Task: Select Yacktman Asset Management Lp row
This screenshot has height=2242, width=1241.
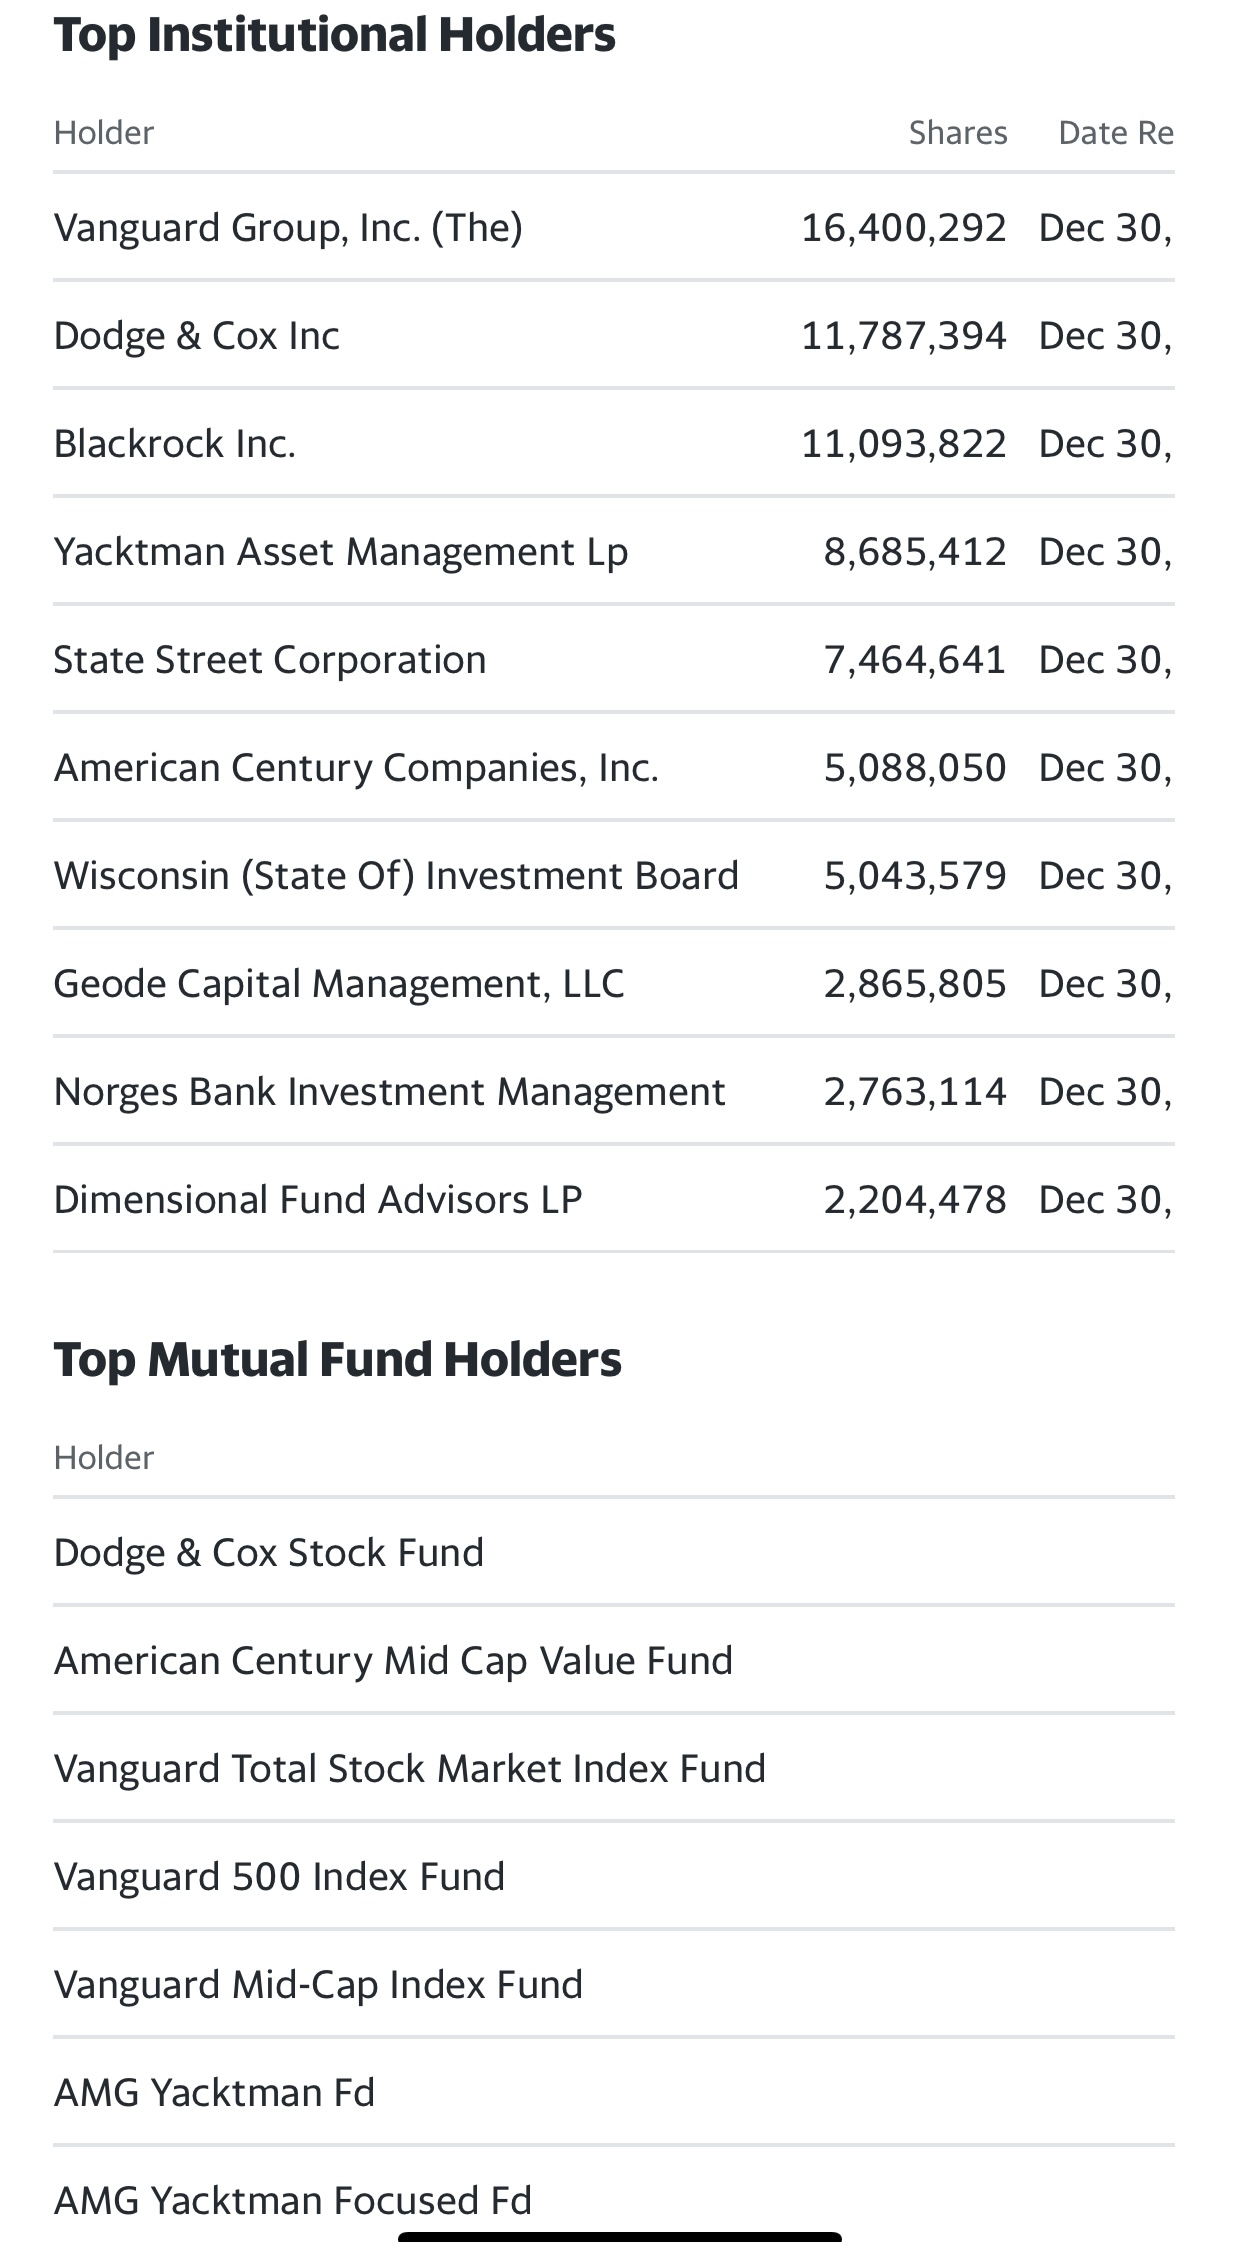Action: click(x=613, y=551)
